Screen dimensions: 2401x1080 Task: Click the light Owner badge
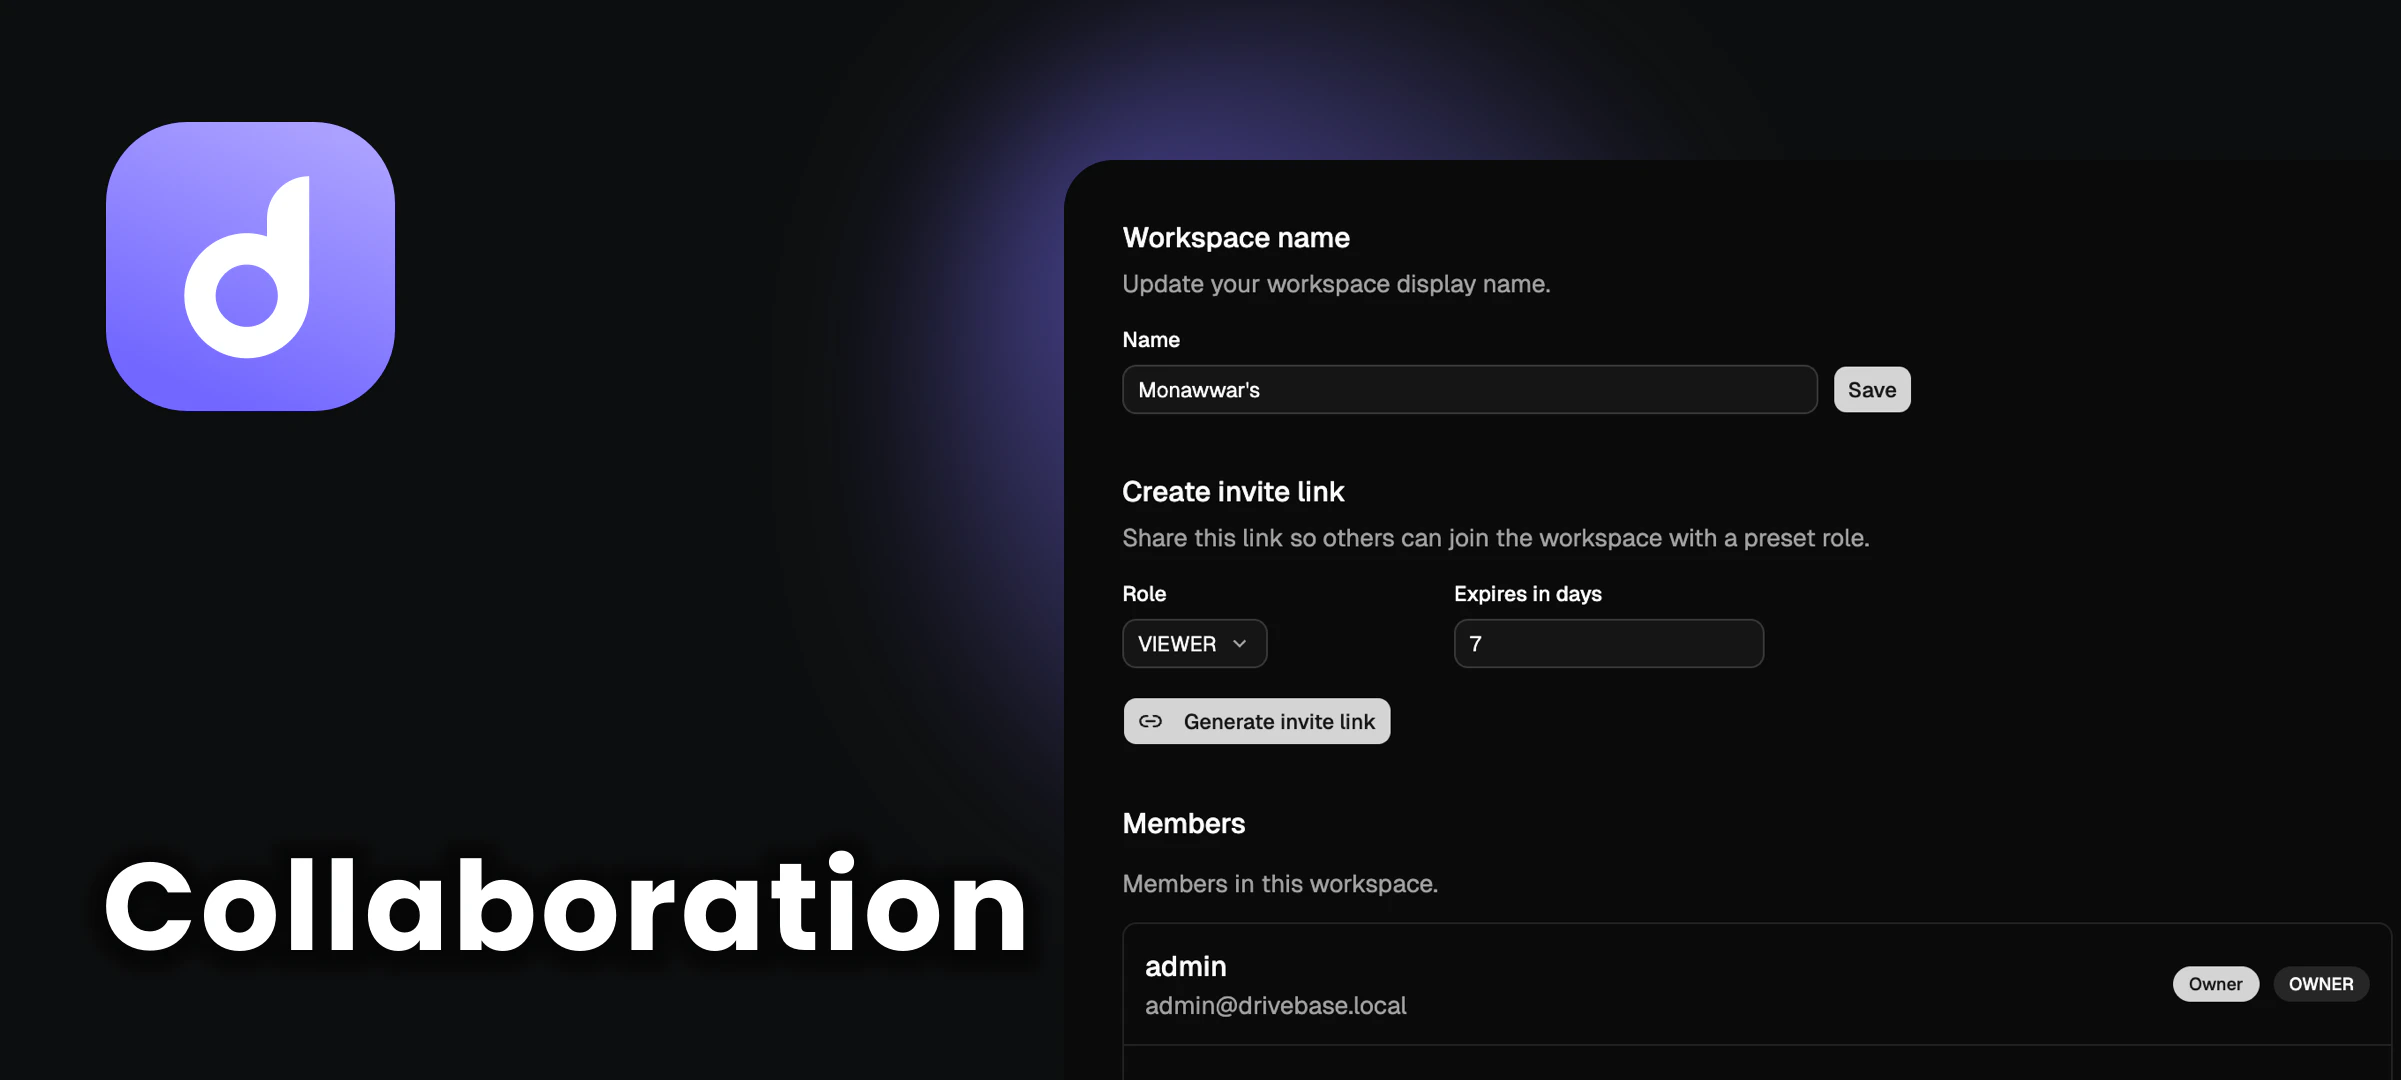coord(2214,984)
